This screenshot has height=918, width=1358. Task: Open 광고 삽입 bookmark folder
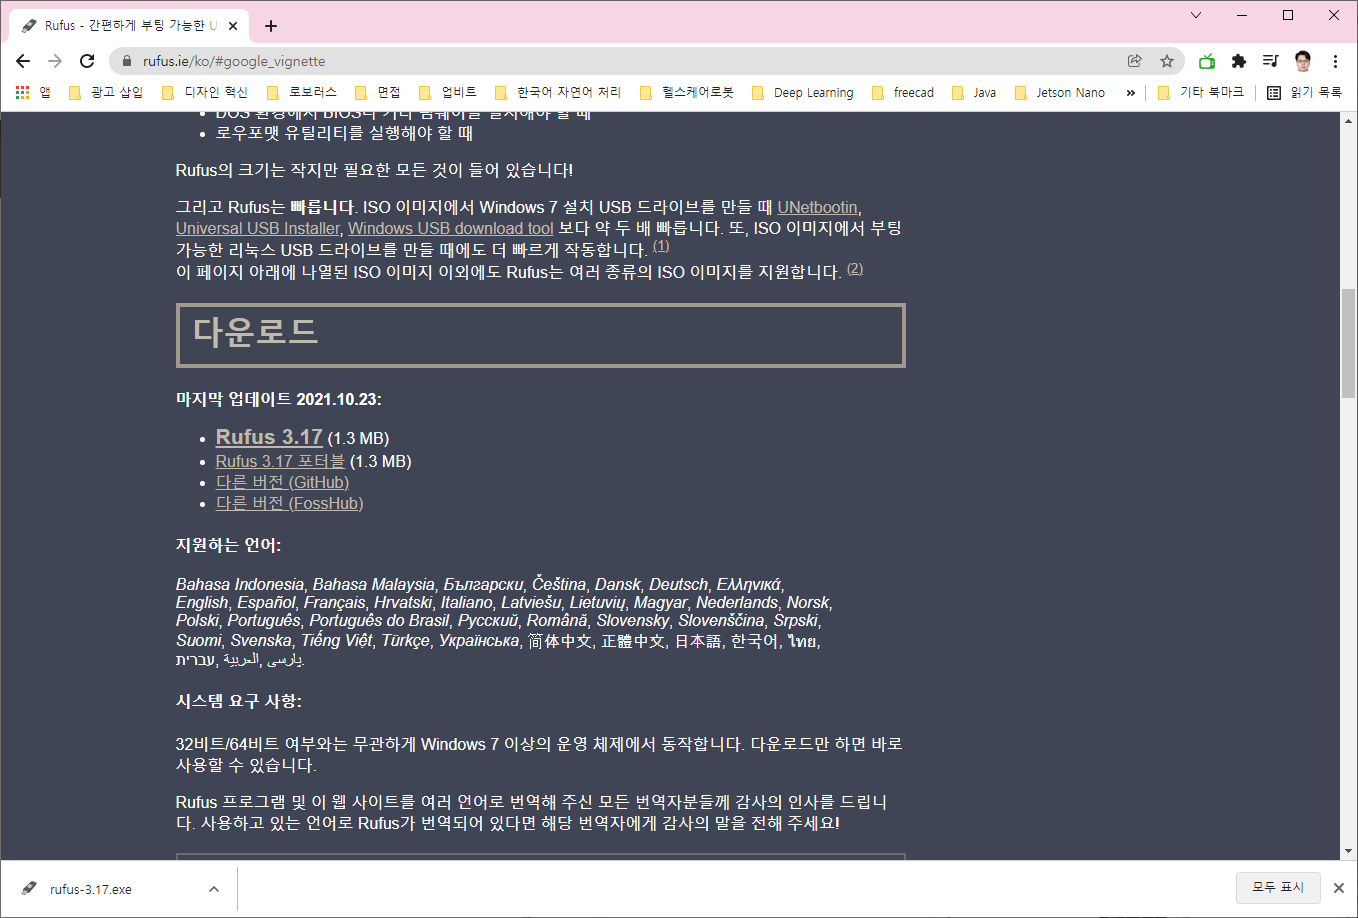(x=106, y=92)
